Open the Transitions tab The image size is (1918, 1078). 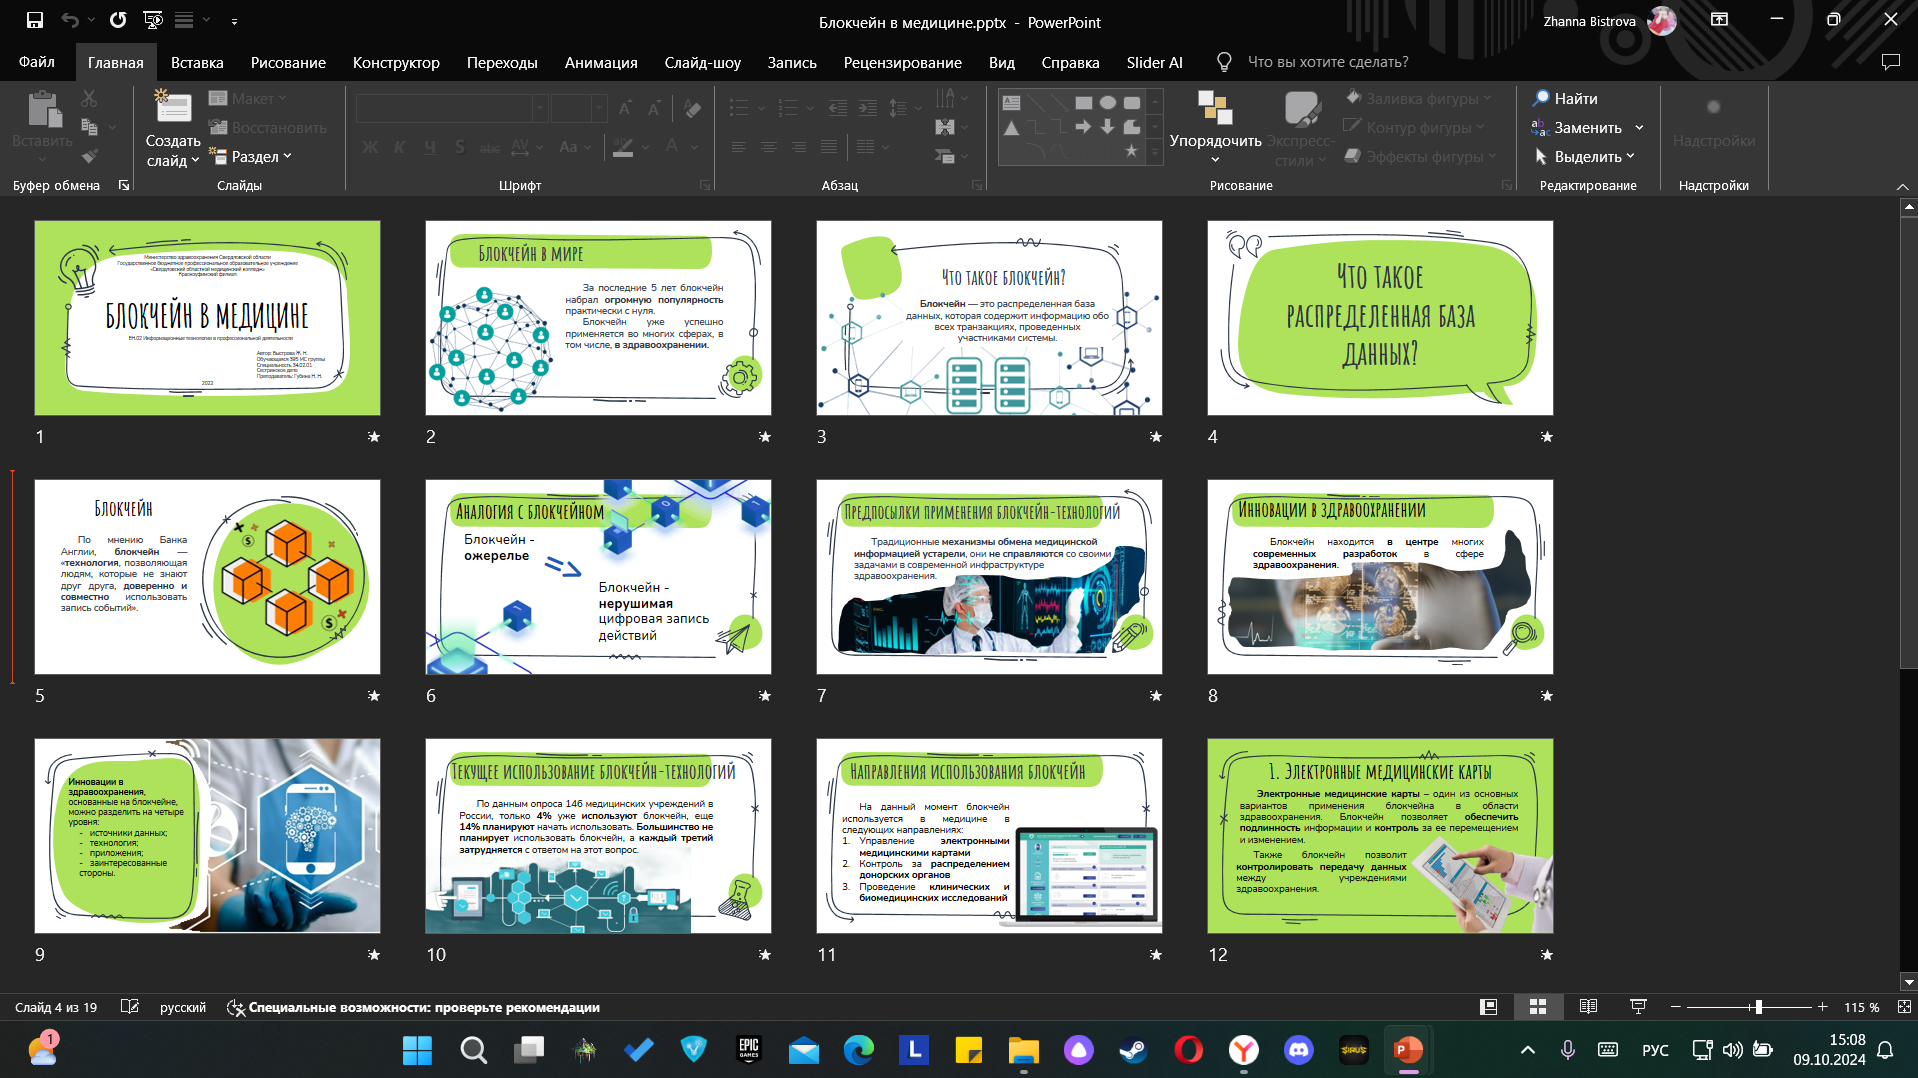coord(502,62)
